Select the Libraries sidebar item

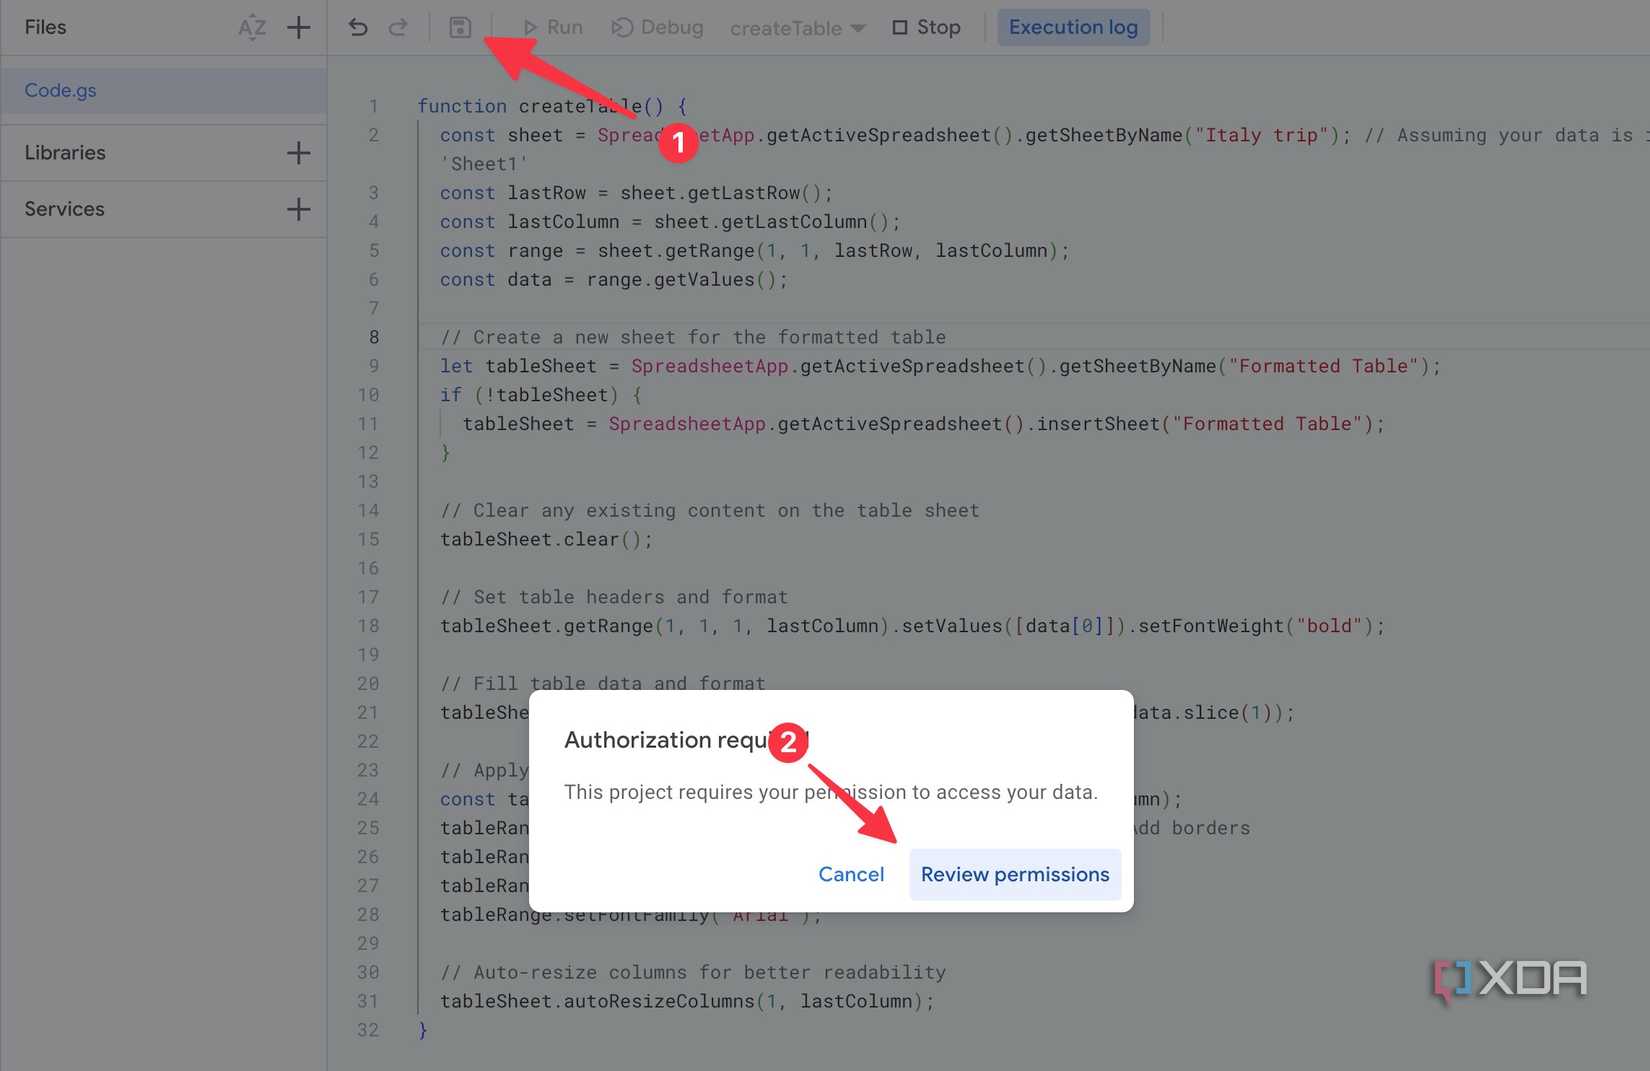pyautogui.click(x=65, y=152)
